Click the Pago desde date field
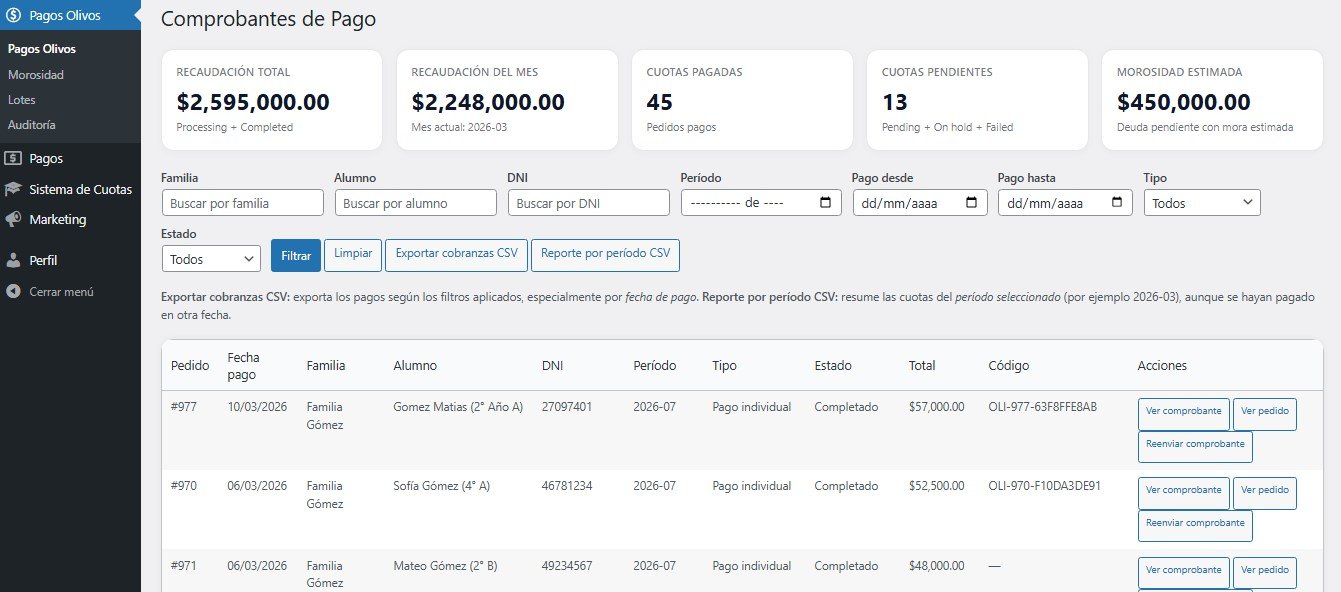This screenshot has width=1341, height=592. point(920,203)
